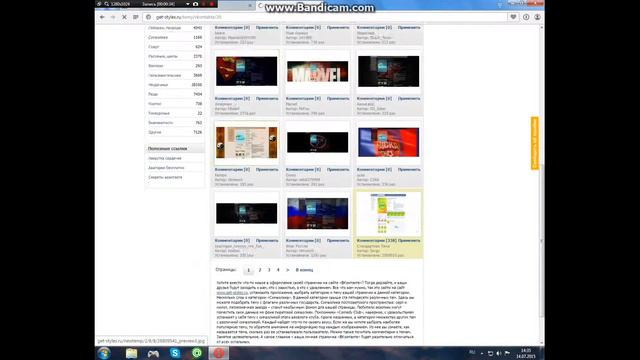This screenshot has height=360, width=640.
Task: Open the Action Center flag tray icon
Action: (507, 353)
